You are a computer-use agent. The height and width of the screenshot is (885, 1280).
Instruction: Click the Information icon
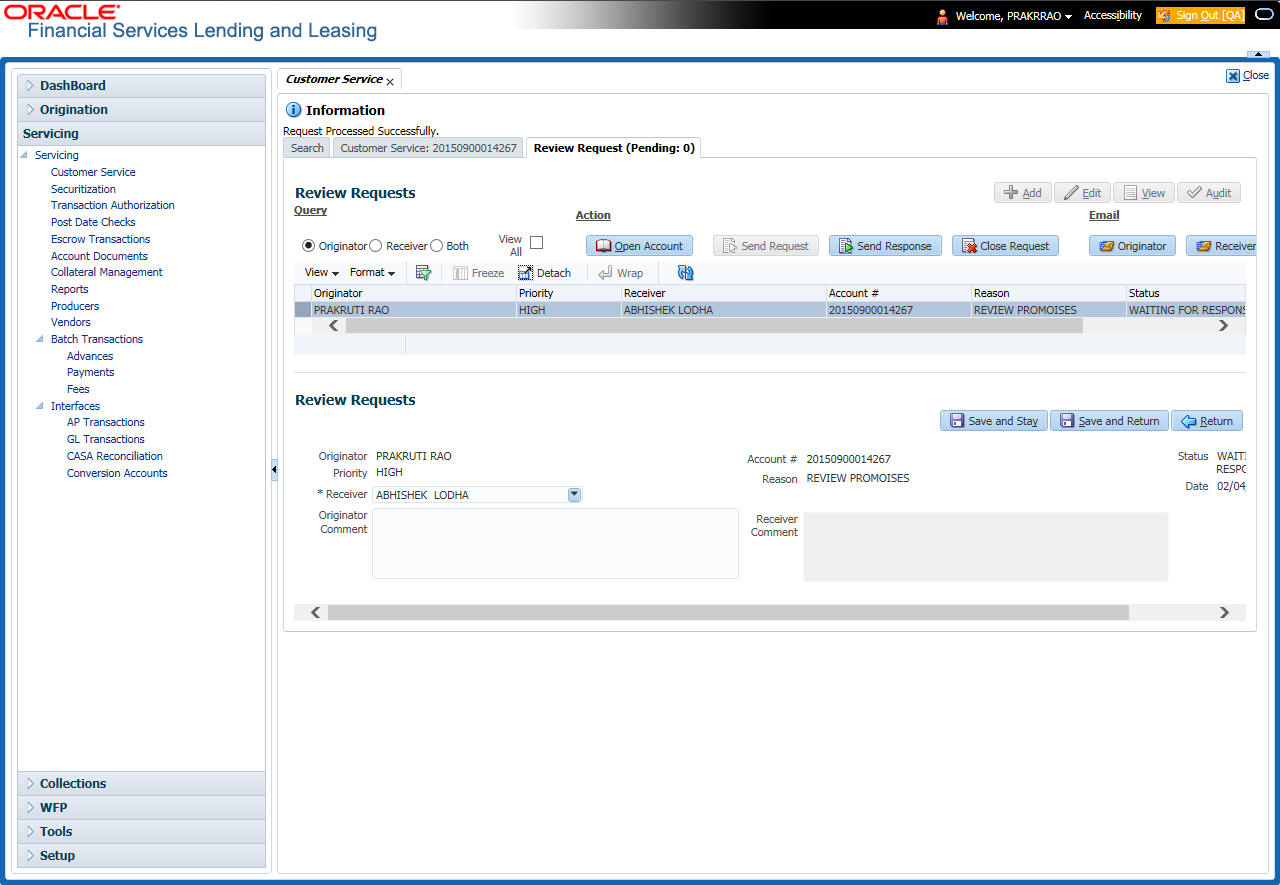click(293, 110)
